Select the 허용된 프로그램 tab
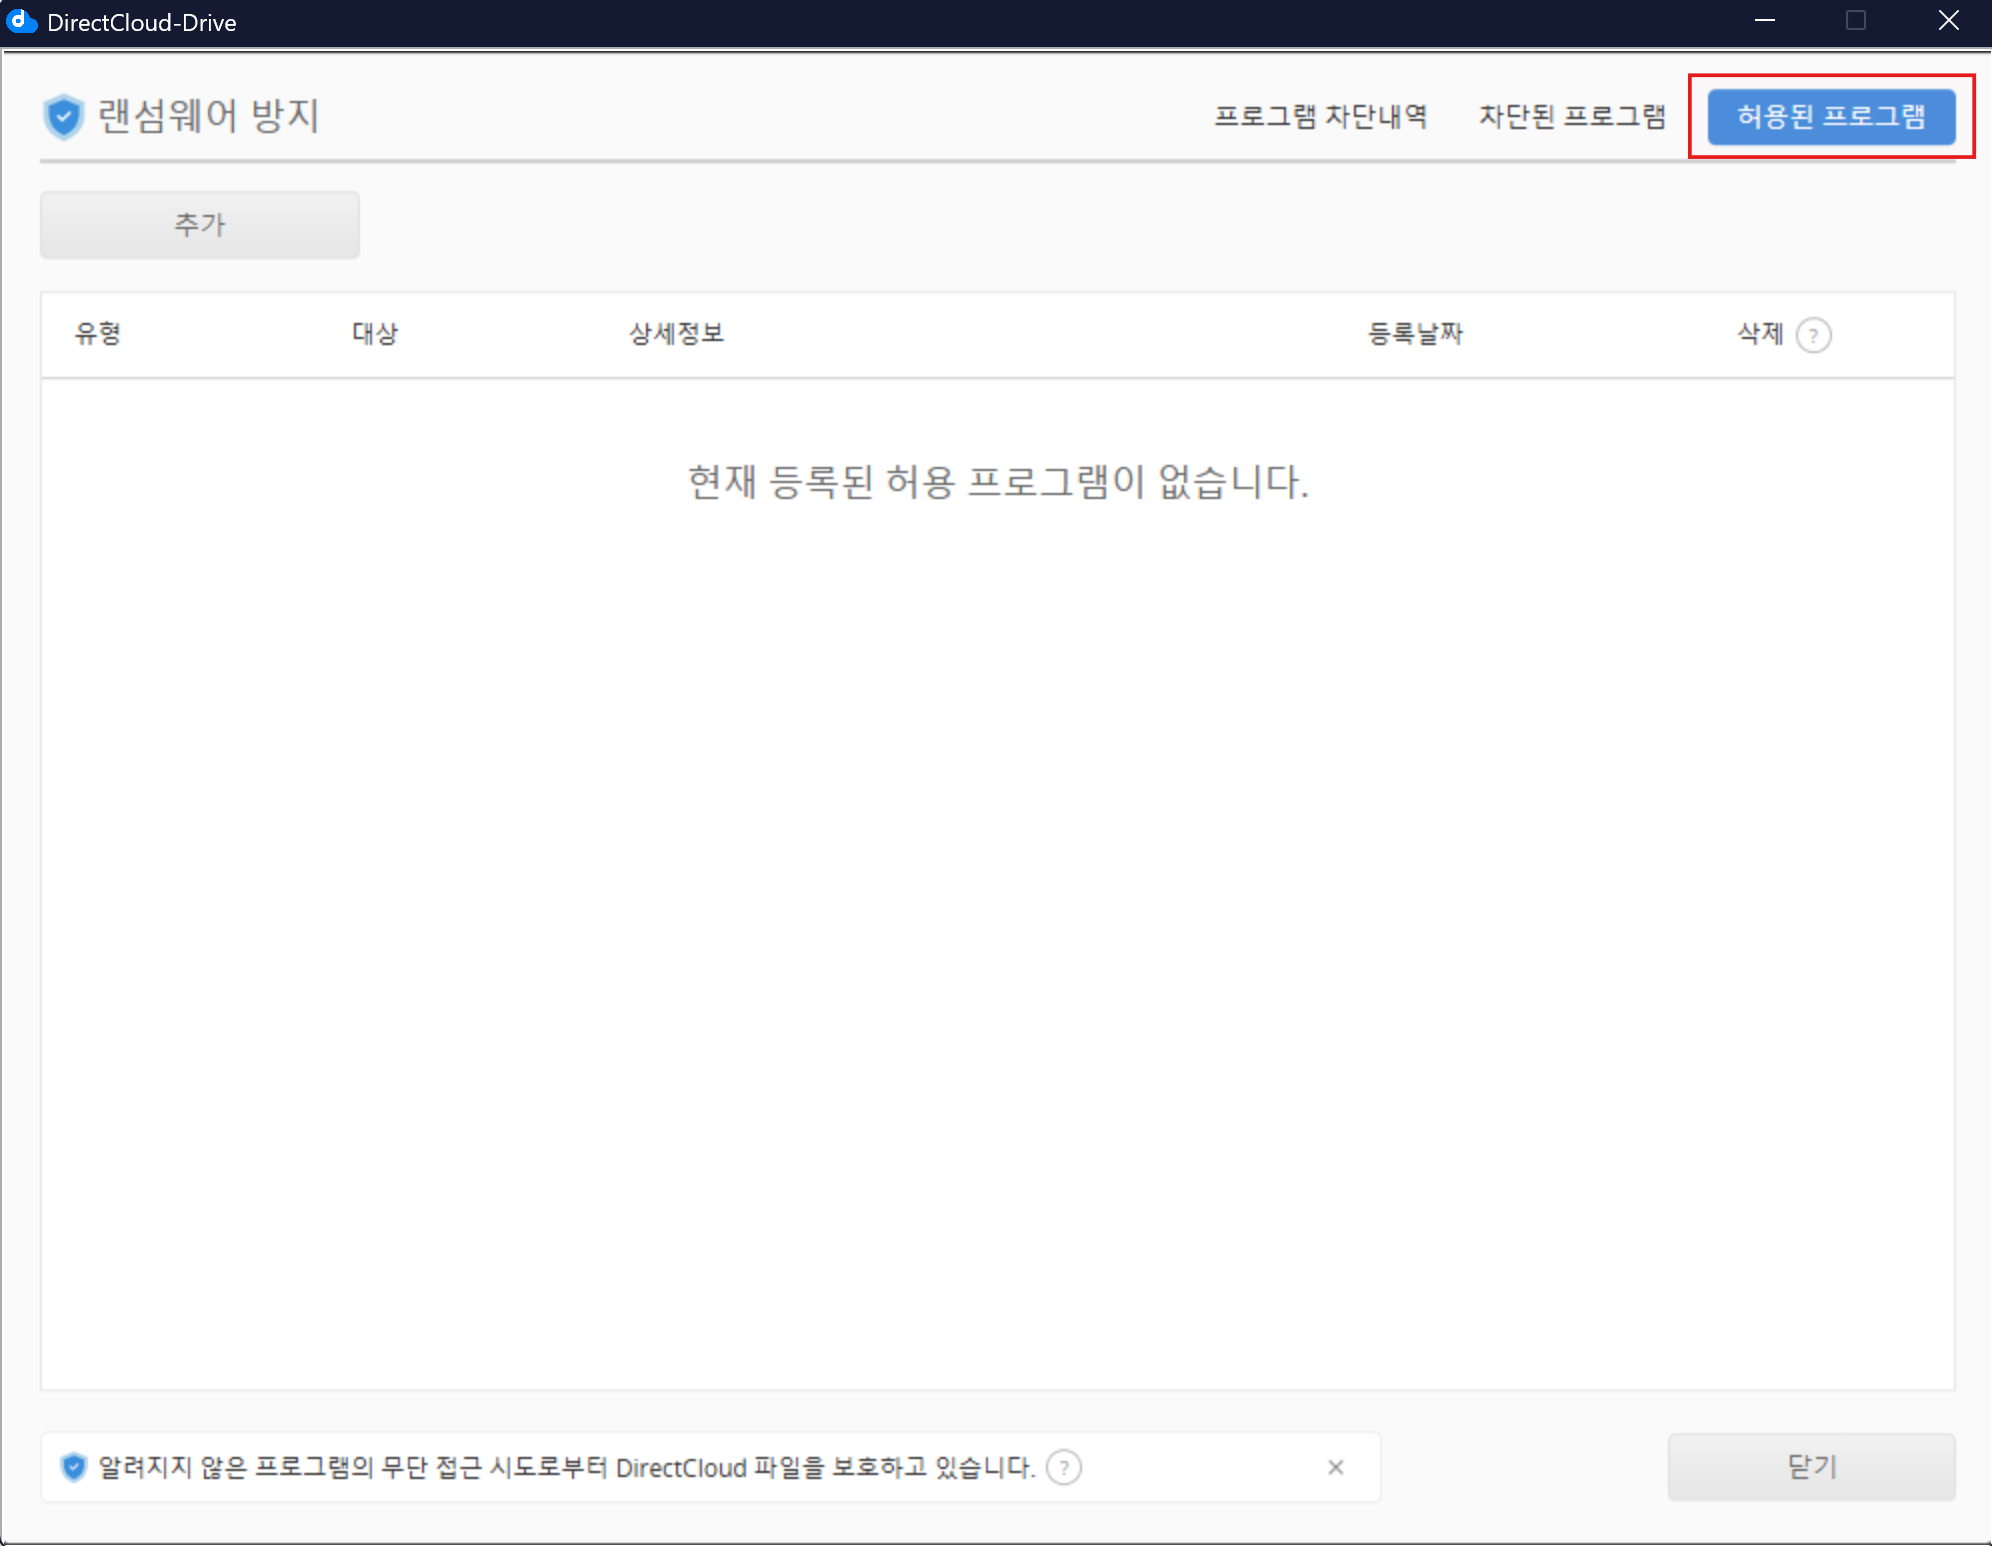The image size is (1992, 1546). [1830, 117]
